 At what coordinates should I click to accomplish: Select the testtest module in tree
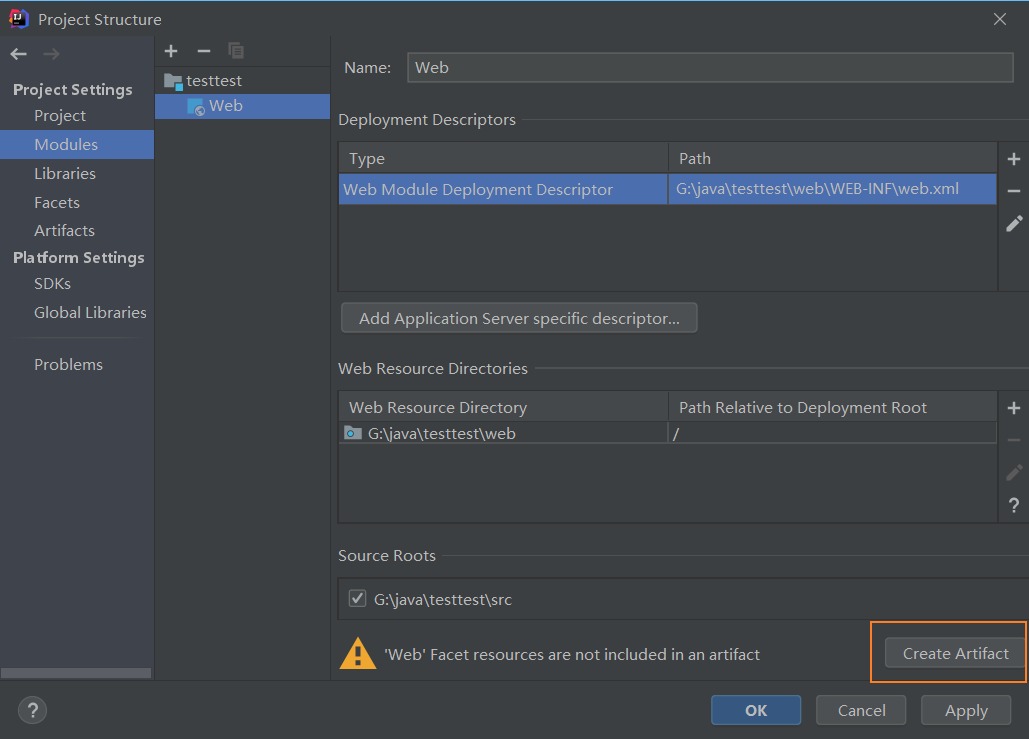(x=213, y=80)
